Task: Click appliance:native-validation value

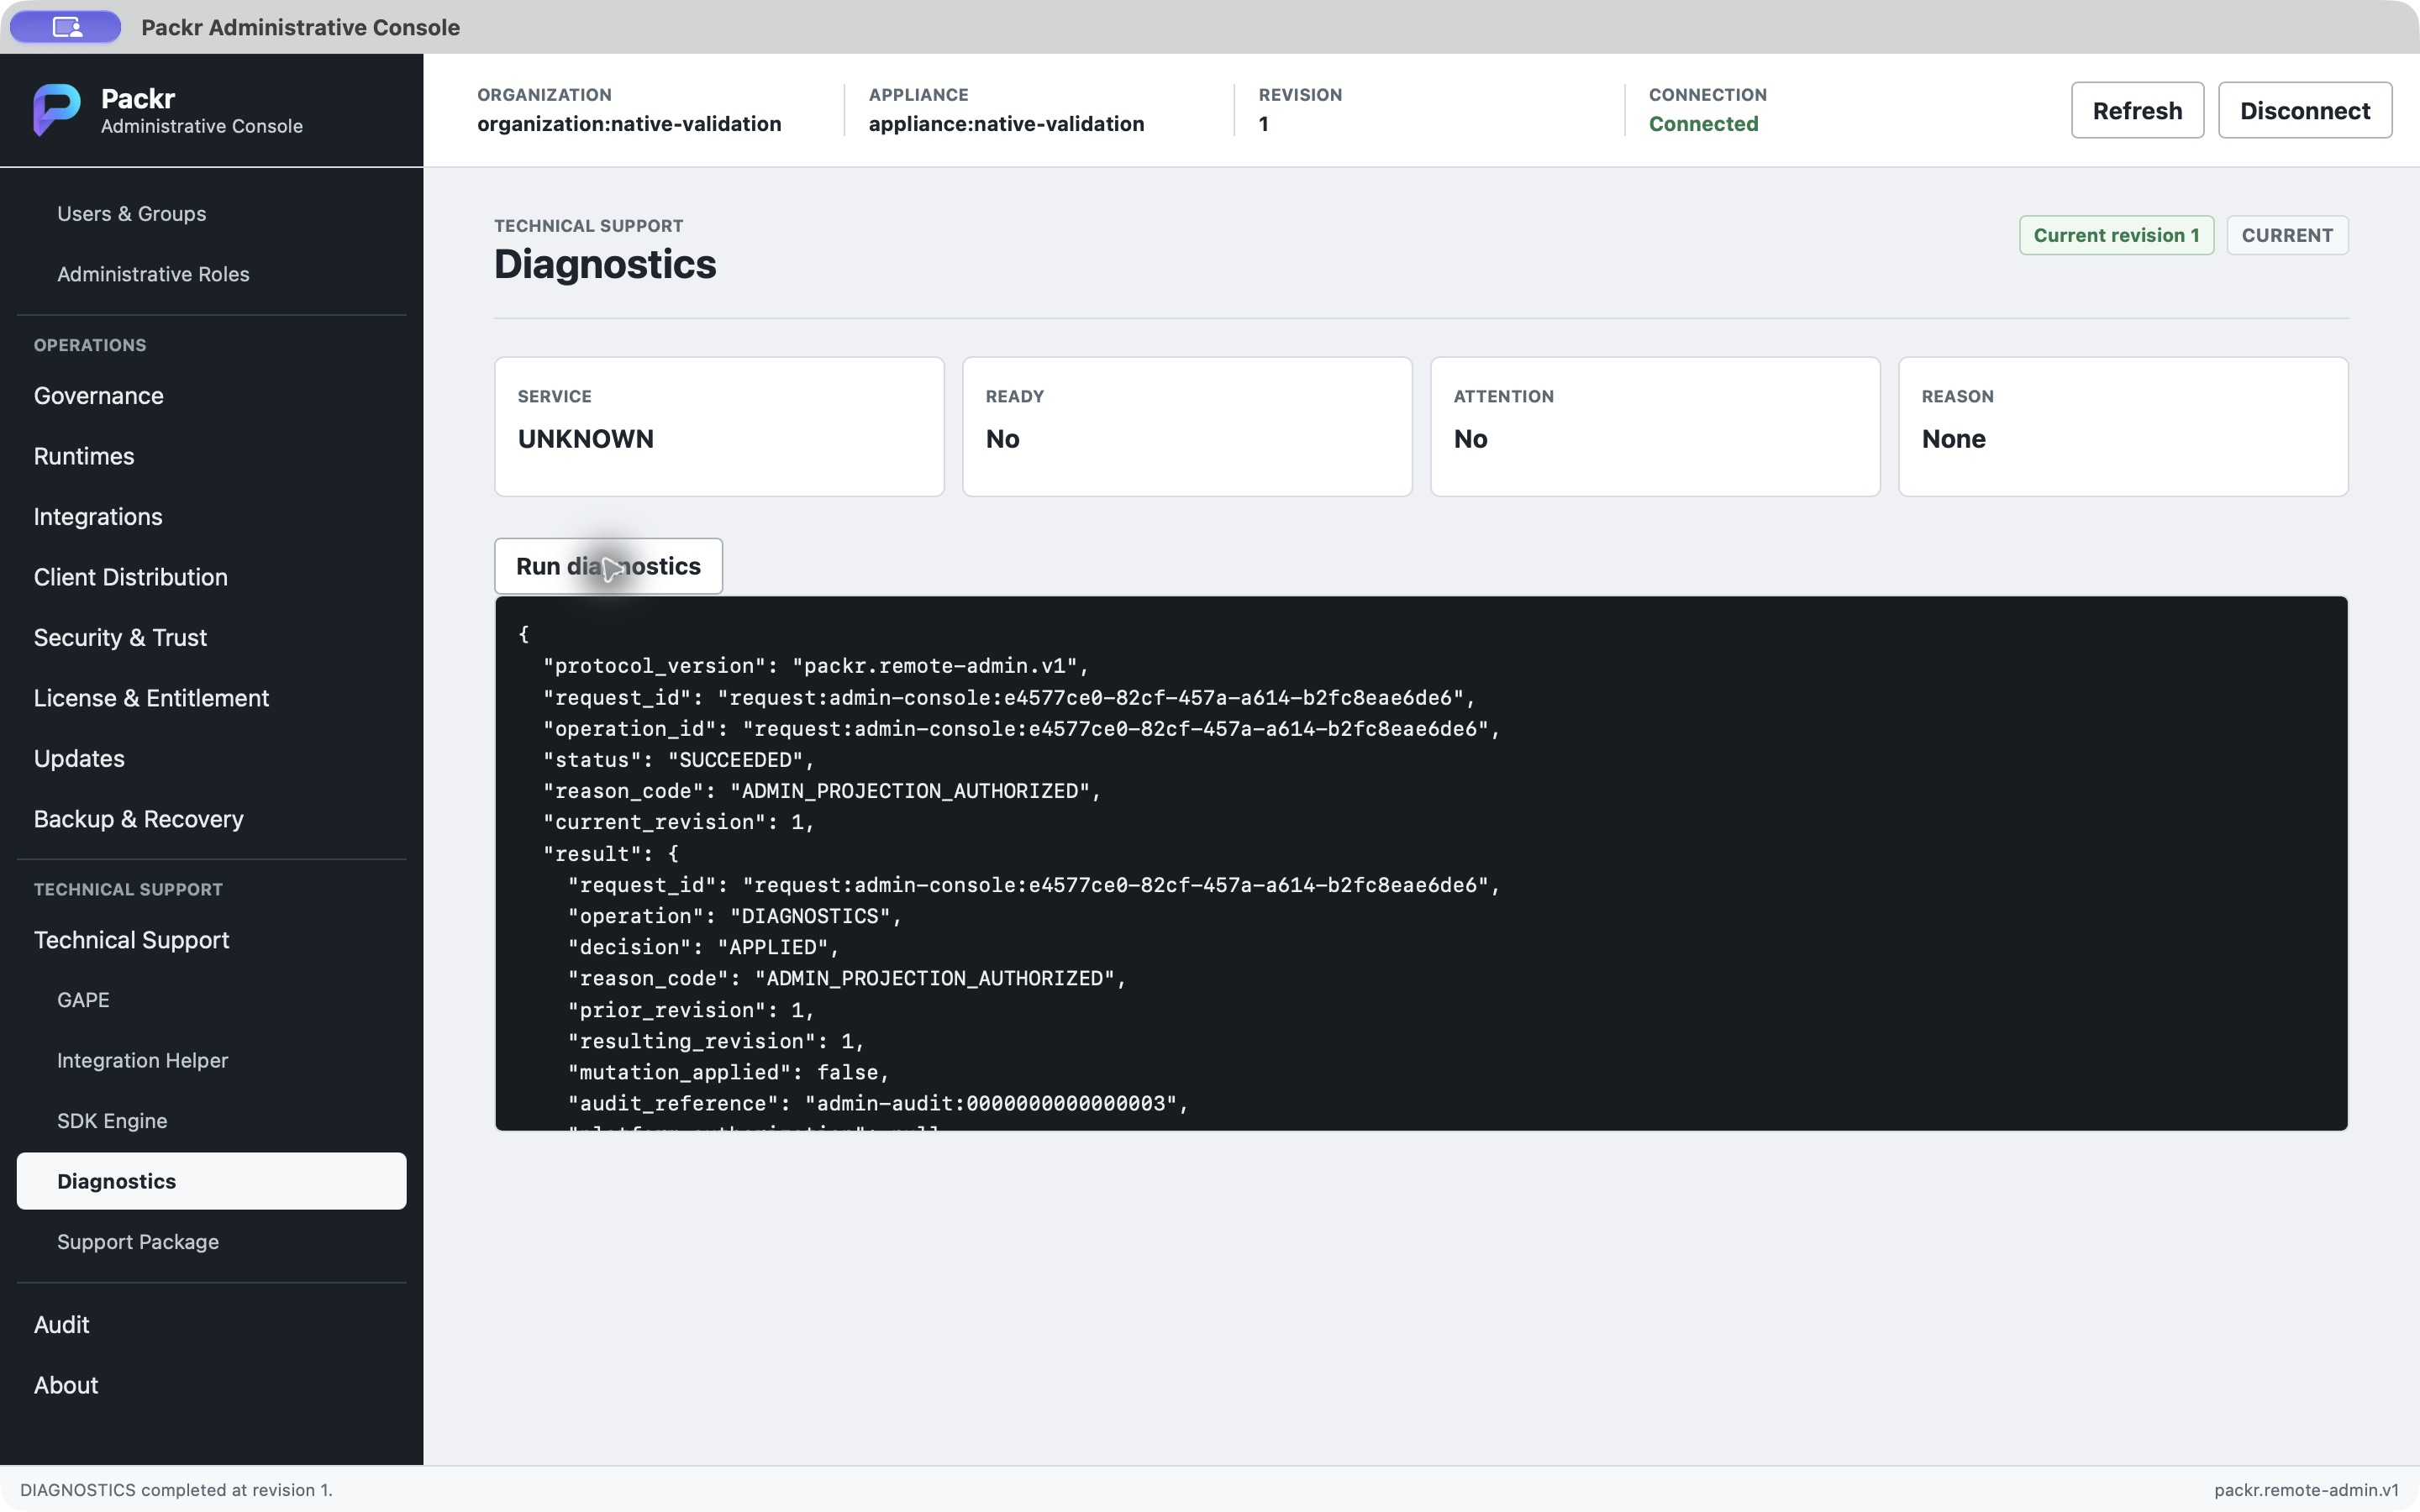Action: (1006, 124)
